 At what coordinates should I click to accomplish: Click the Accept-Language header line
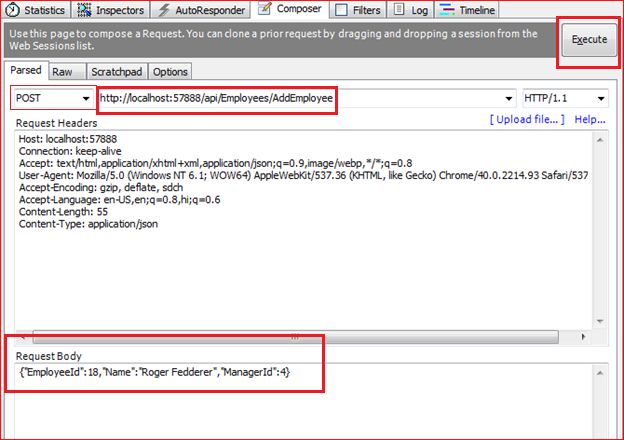[119, 200]
